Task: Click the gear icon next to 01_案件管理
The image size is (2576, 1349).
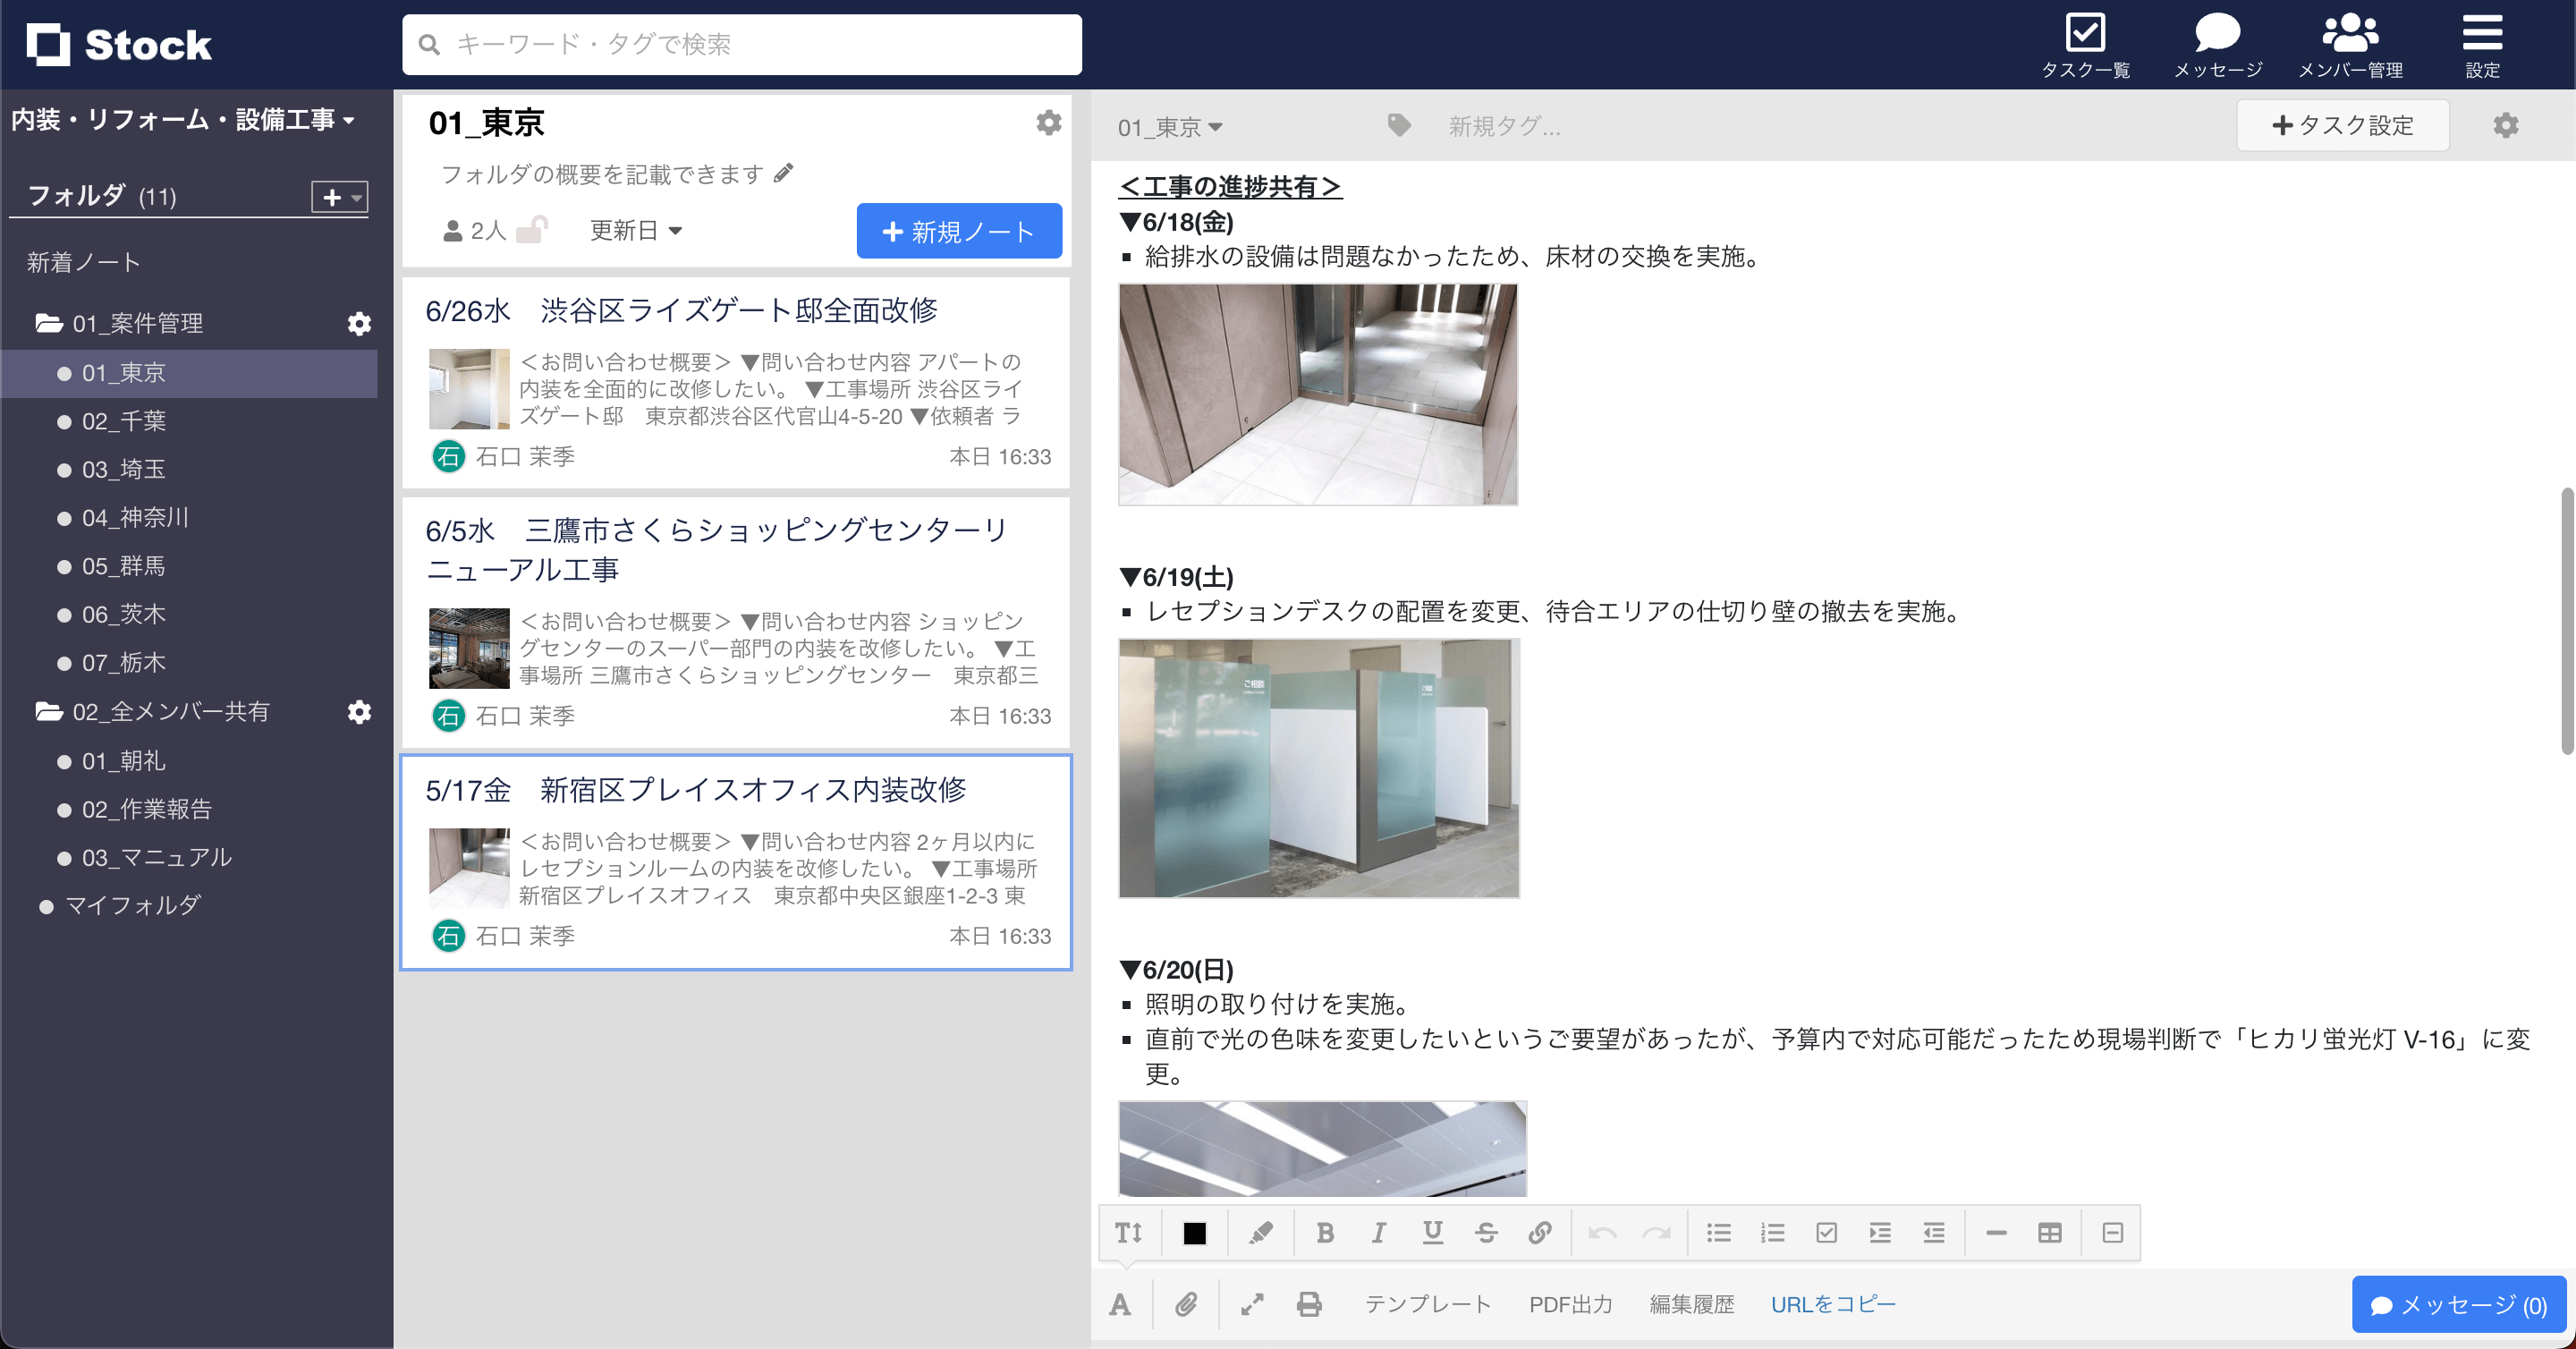Action: (359, 323)
